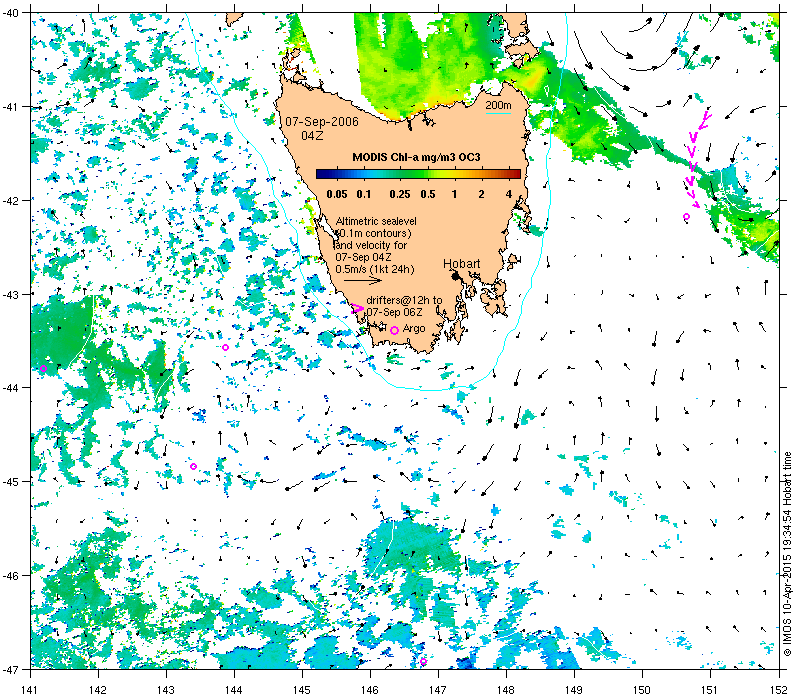This screenshot has height=700, width=800.
Task: Click the 04Z time label under the date
Action: (312, 136)
